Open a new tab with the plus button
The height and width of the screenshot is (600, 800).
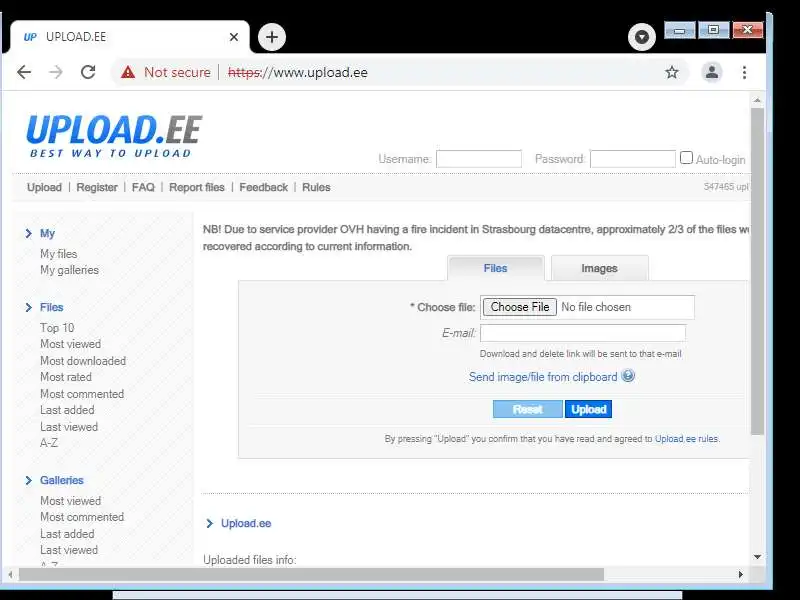pos(272,37)
